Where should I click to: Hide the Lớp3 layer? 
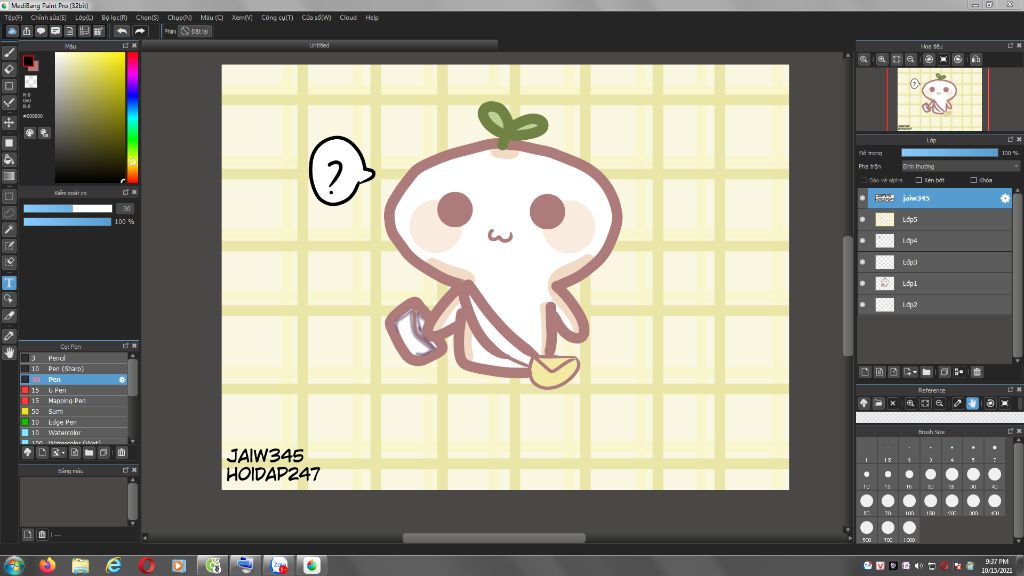863,262
